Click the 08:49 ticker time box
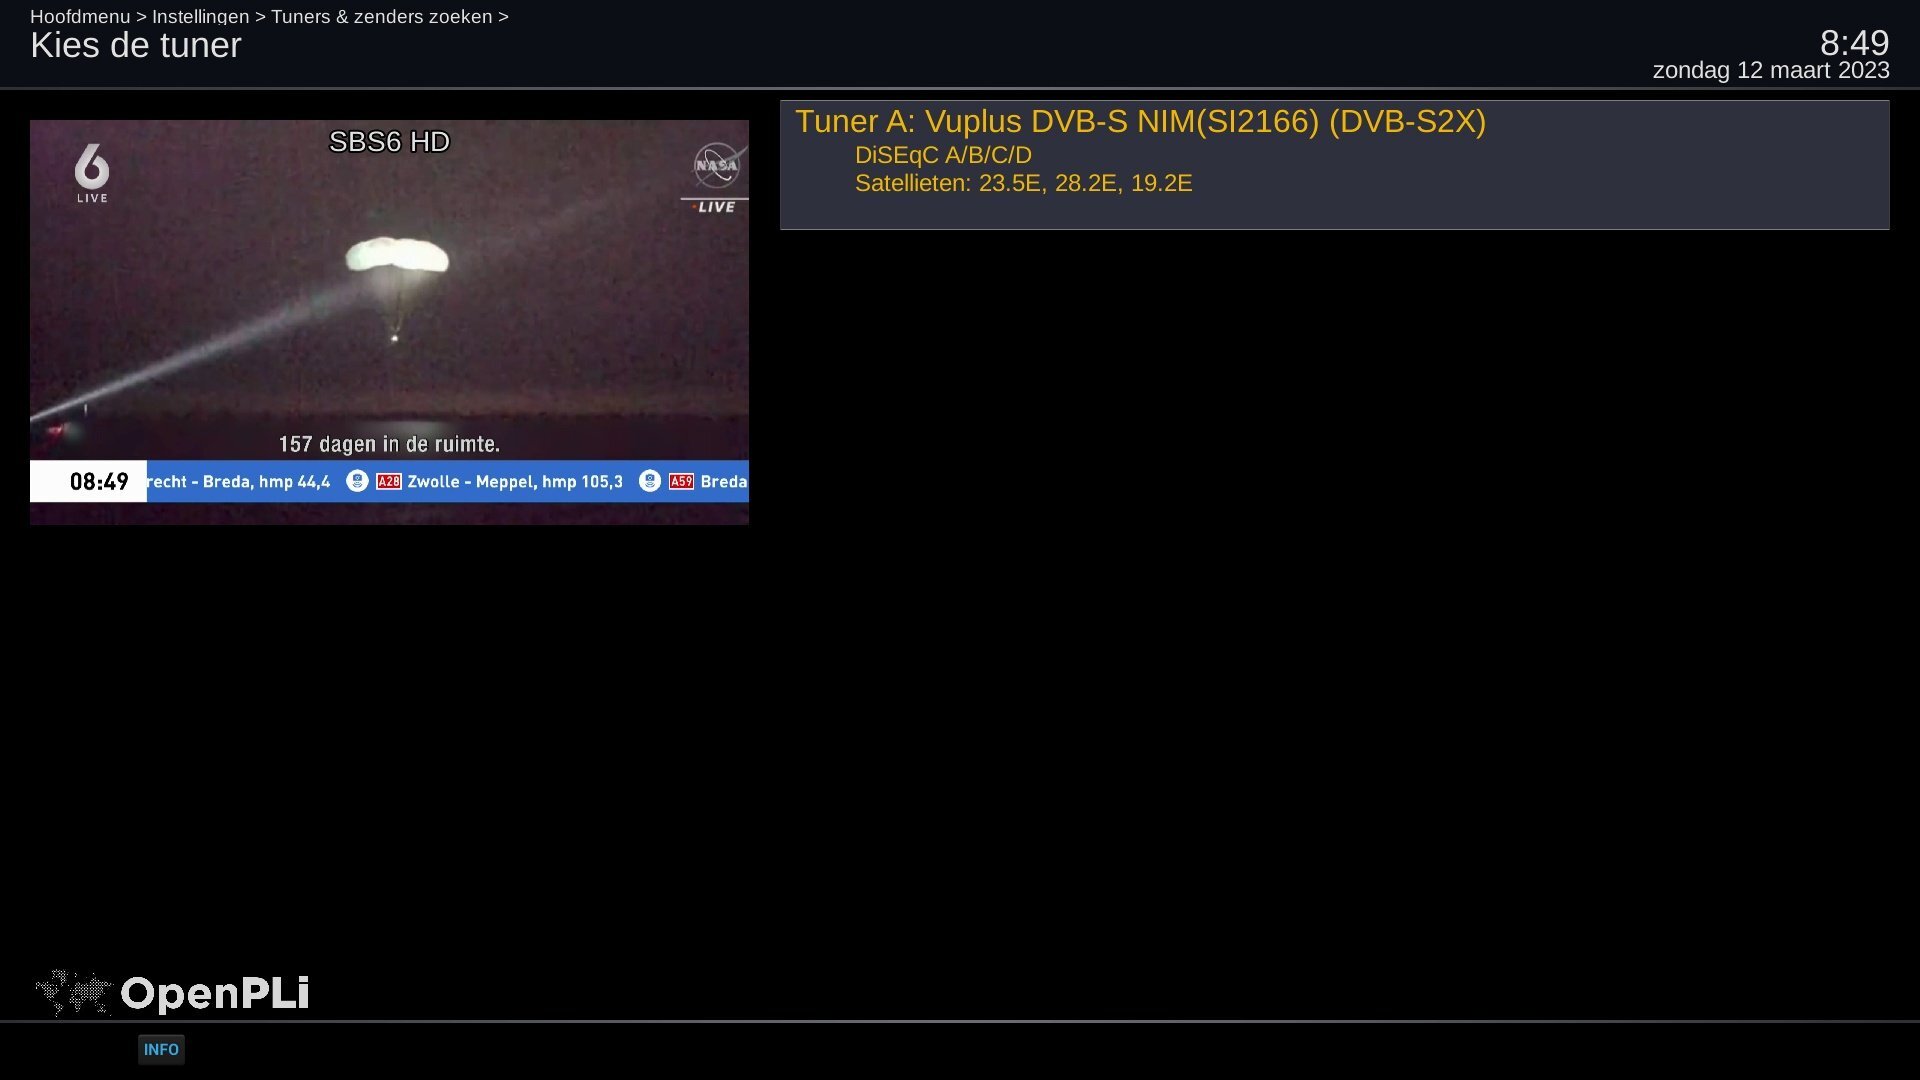This screenshot has width=1920, height=1080. (x=88, y=481)
